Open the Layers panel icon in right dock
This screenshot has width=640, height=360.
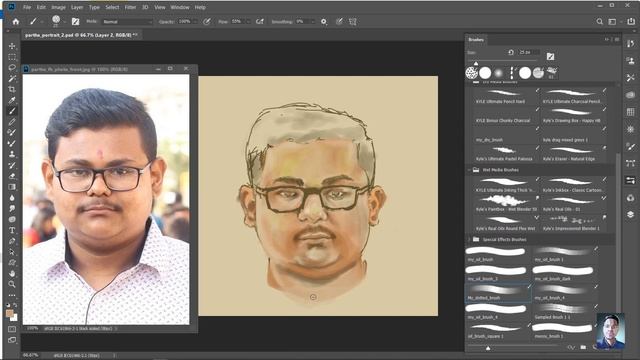click(631, 214)
